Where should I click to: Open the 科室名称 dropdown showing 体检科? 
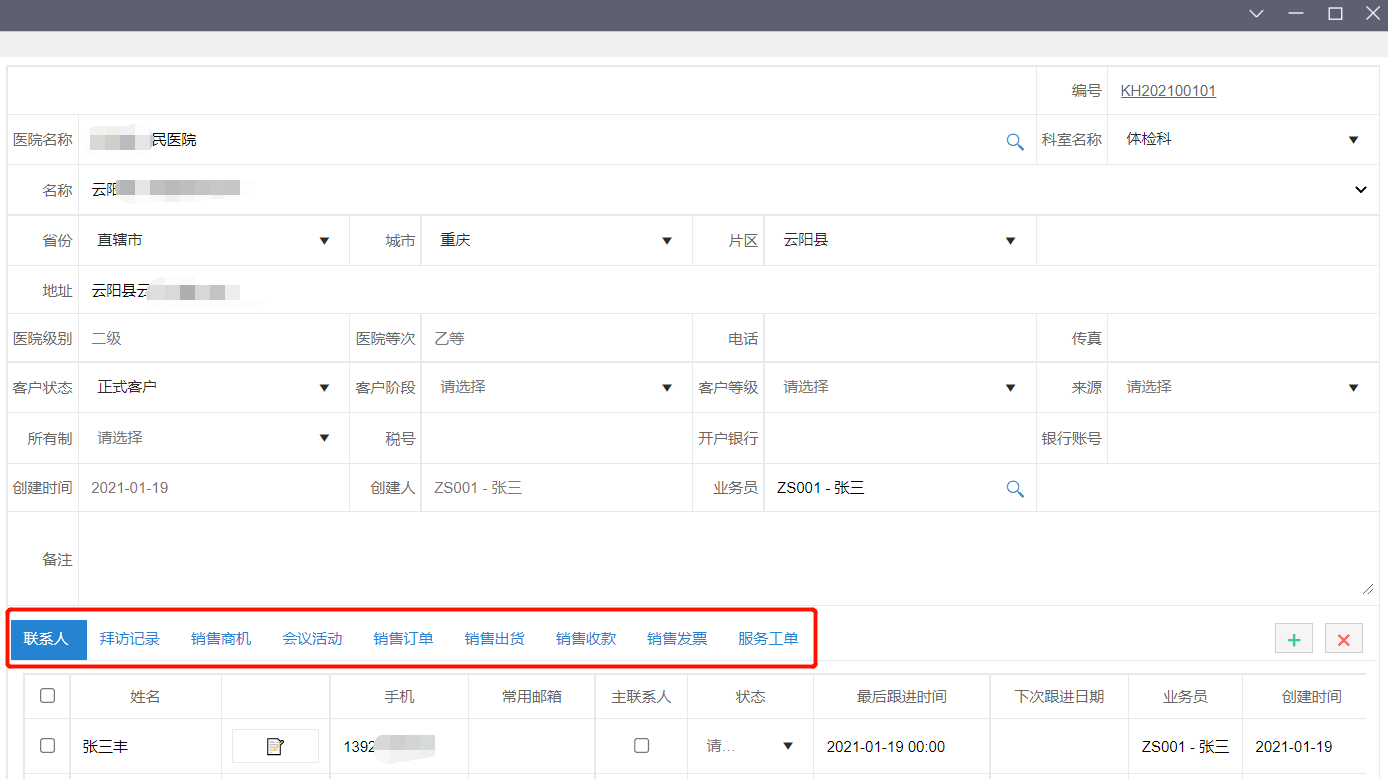pyautogui.click(x=1353, y=140)
